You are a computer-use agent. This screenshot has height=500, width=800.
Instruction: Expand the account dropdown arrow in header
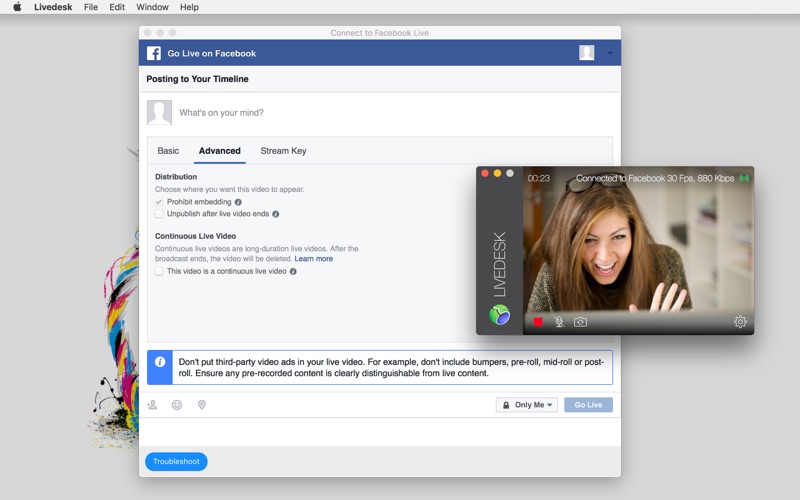(x=610, y=53)
